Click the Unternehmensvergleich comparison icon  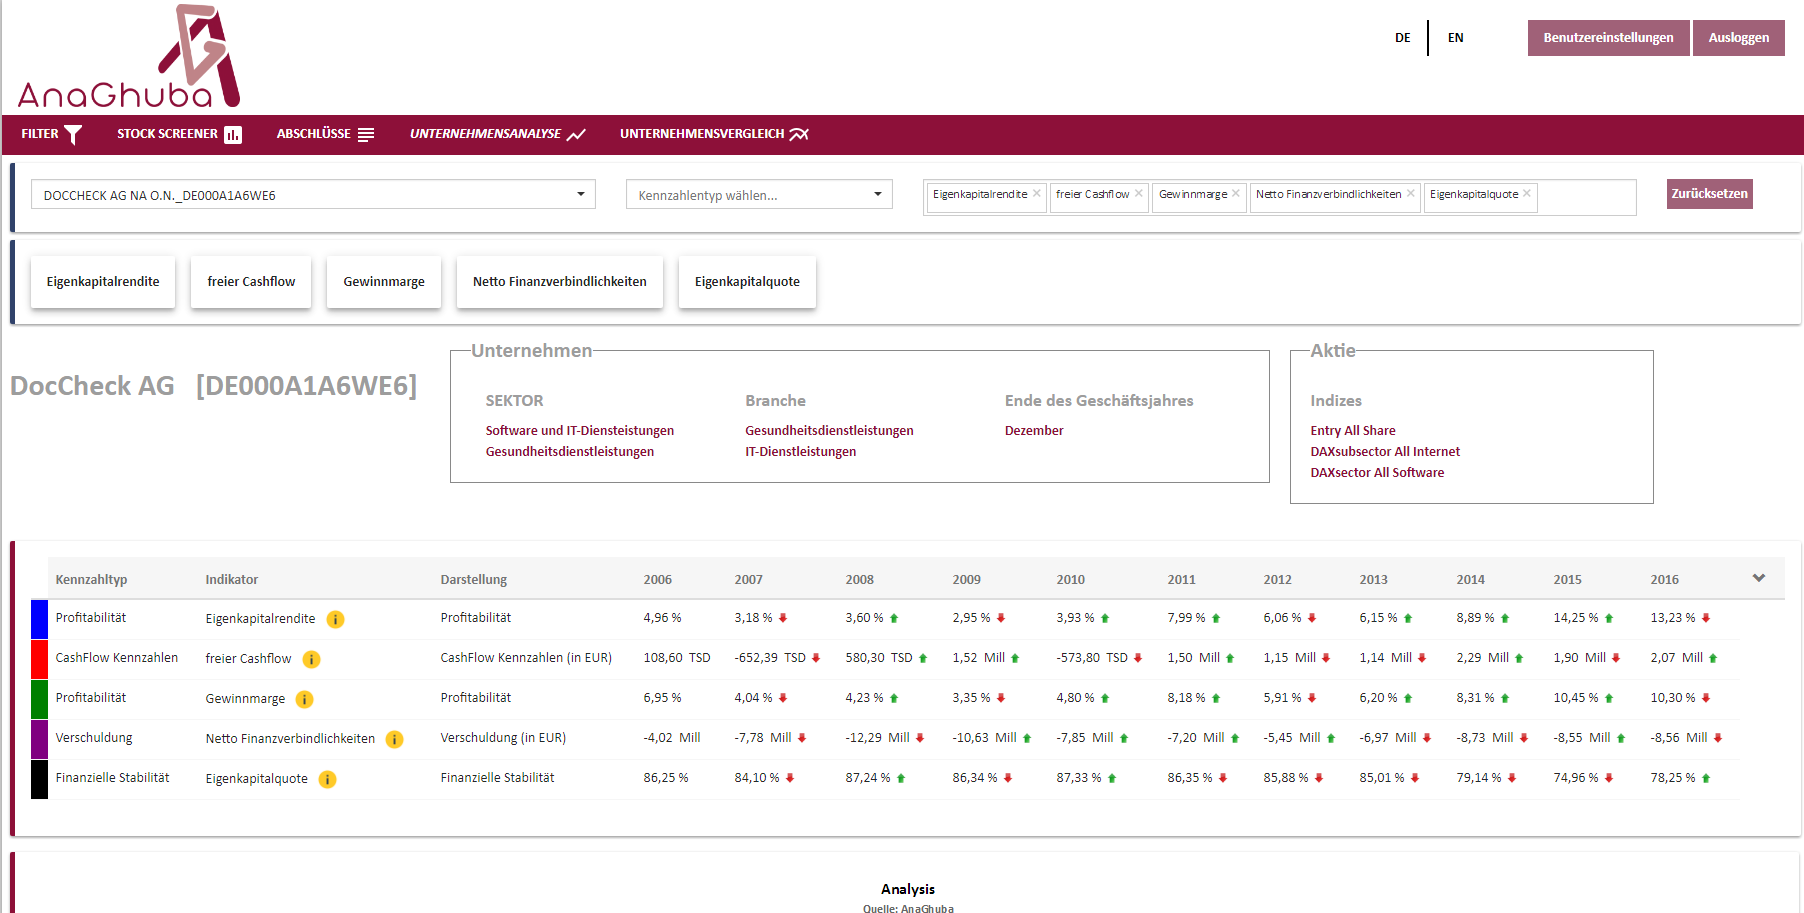797,133
